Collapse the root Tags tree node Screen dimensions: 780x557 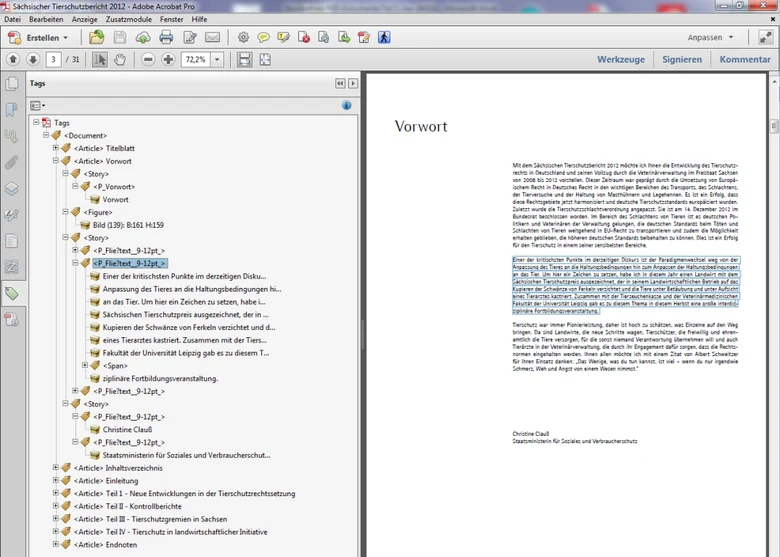36,122
